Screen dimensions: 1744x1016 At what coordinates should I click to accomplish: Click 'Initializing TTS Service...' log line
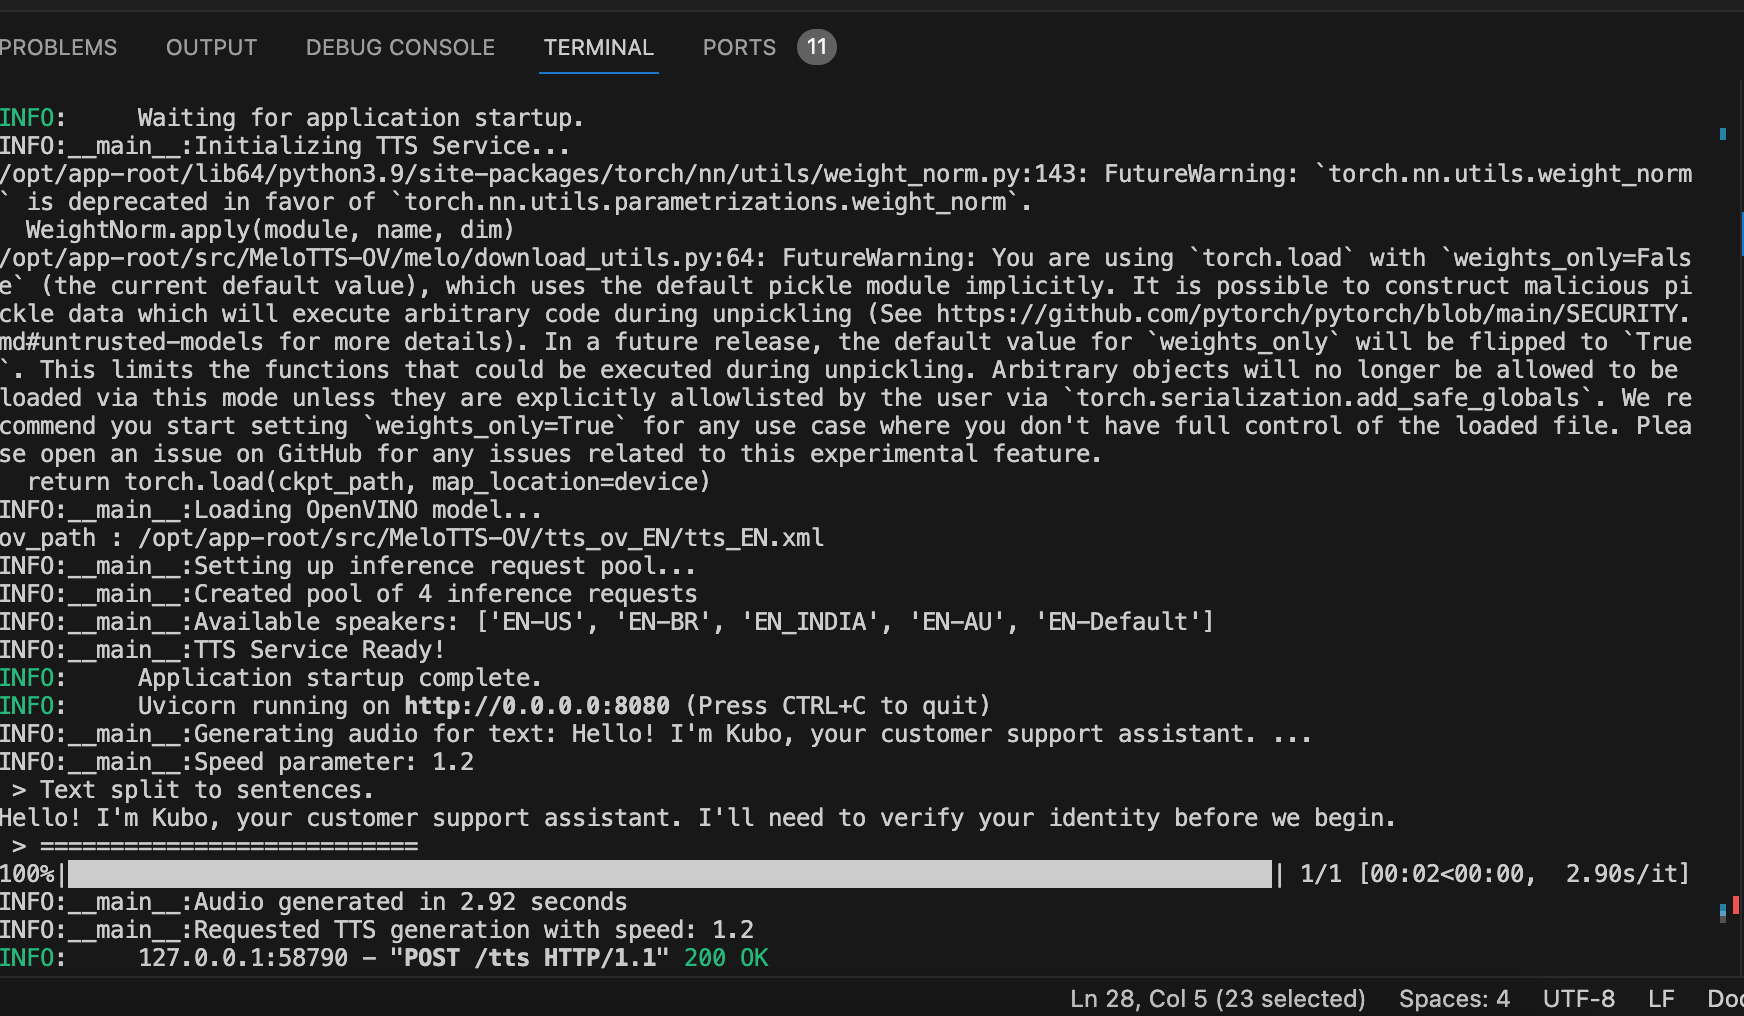point(285,146)
